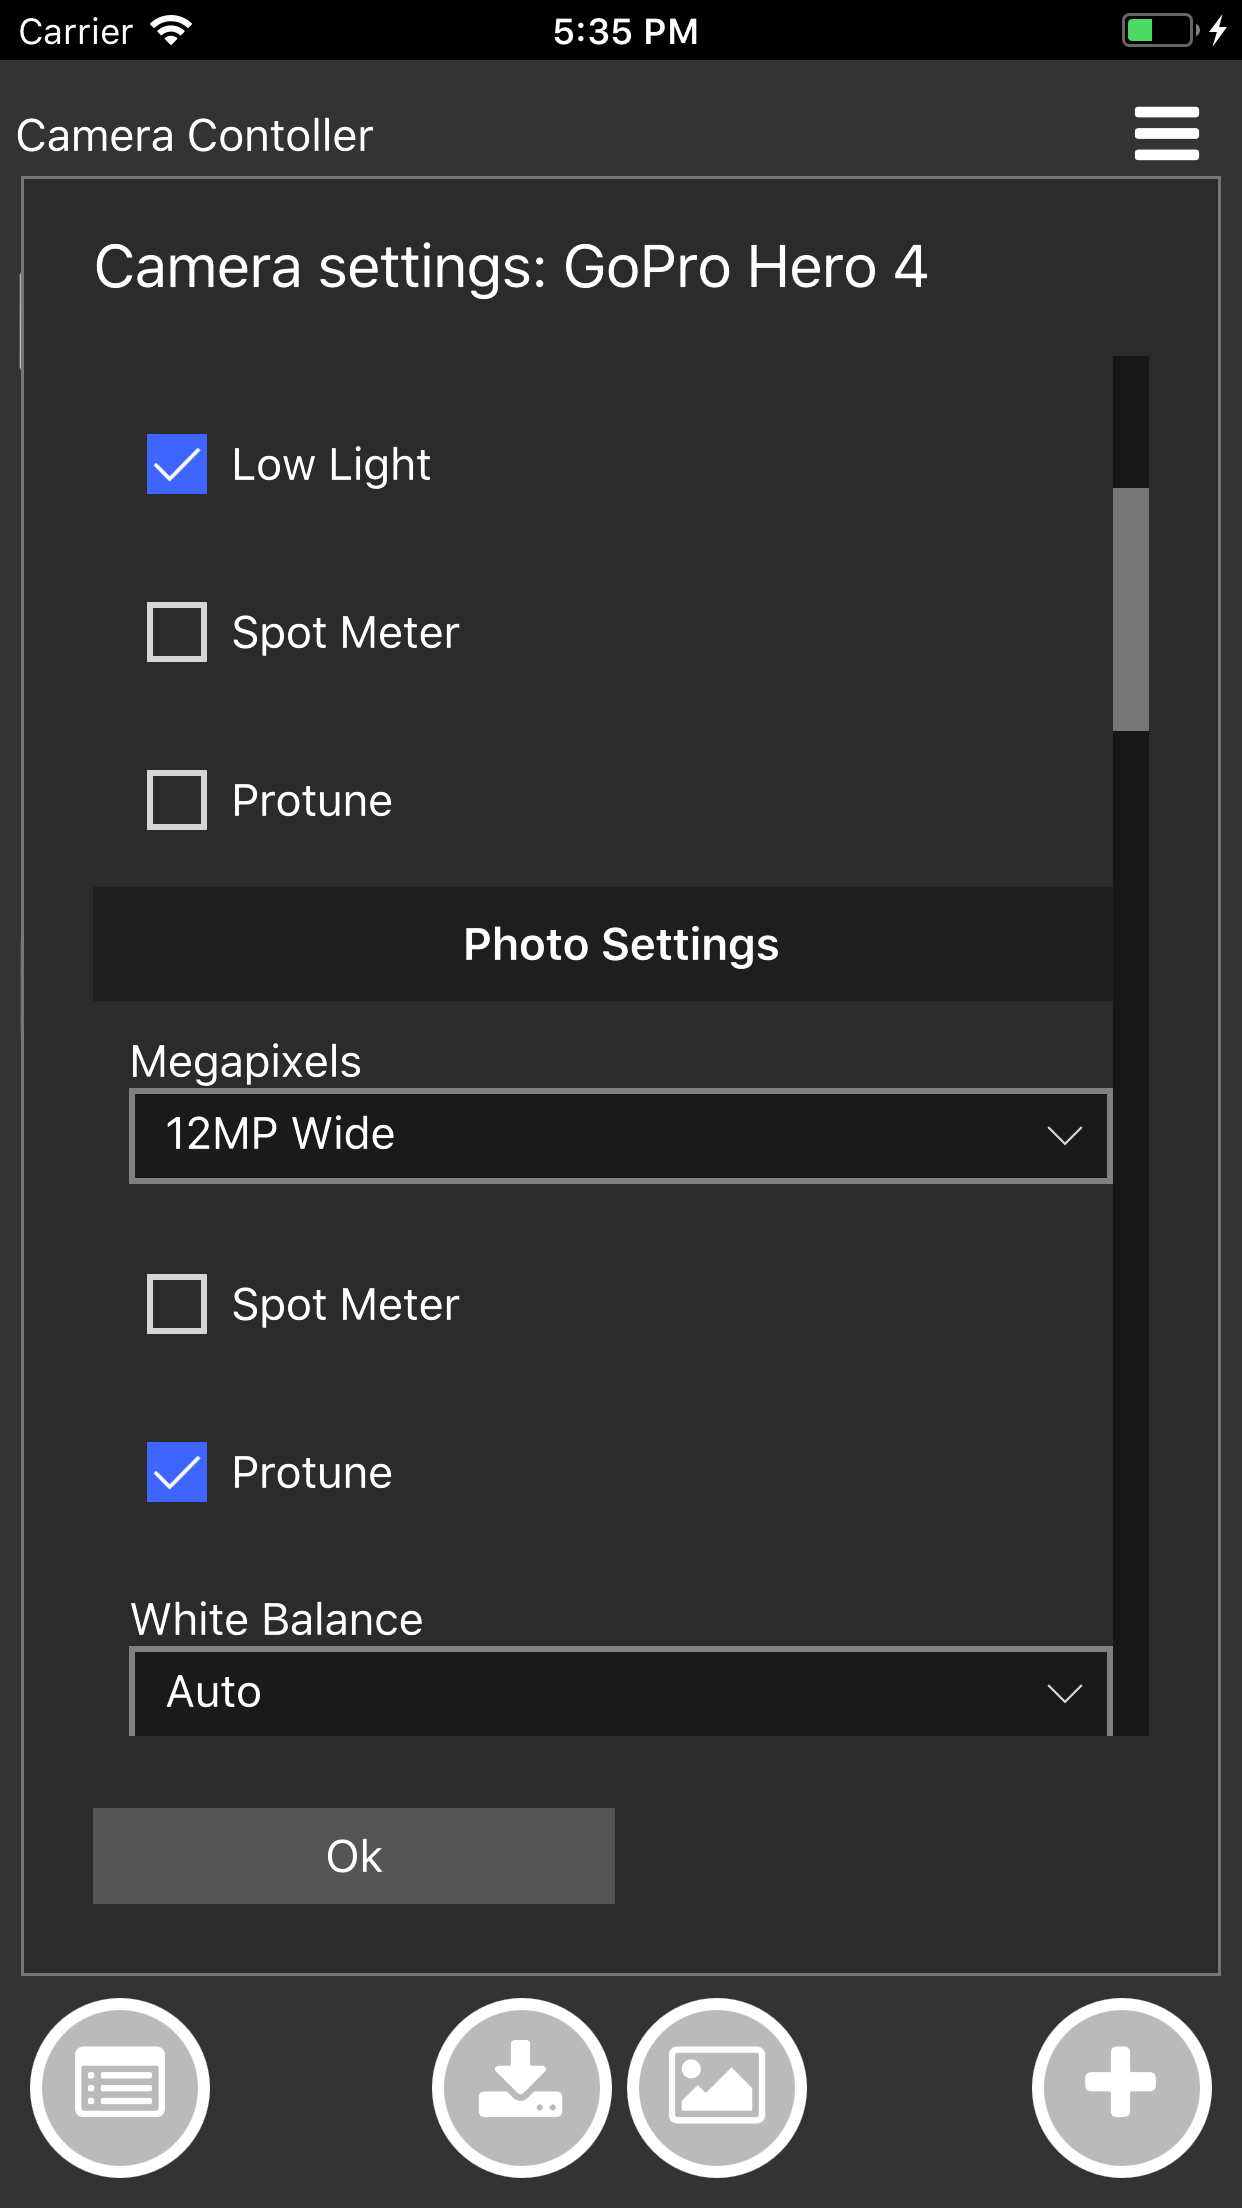Enable video Spot Meter checkbox
This screenshot has width=1242, height=2208.
coord(177,632)
